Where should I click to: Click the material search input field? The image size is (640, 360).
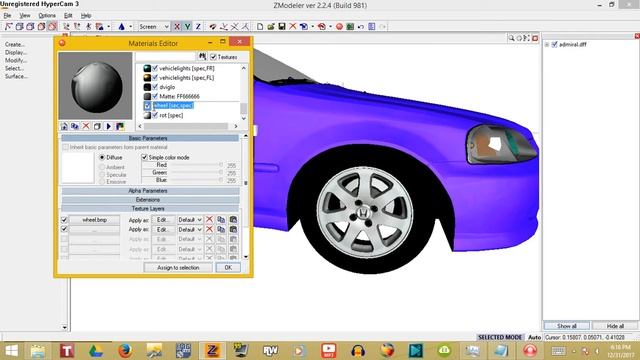[x=165, y=56]
